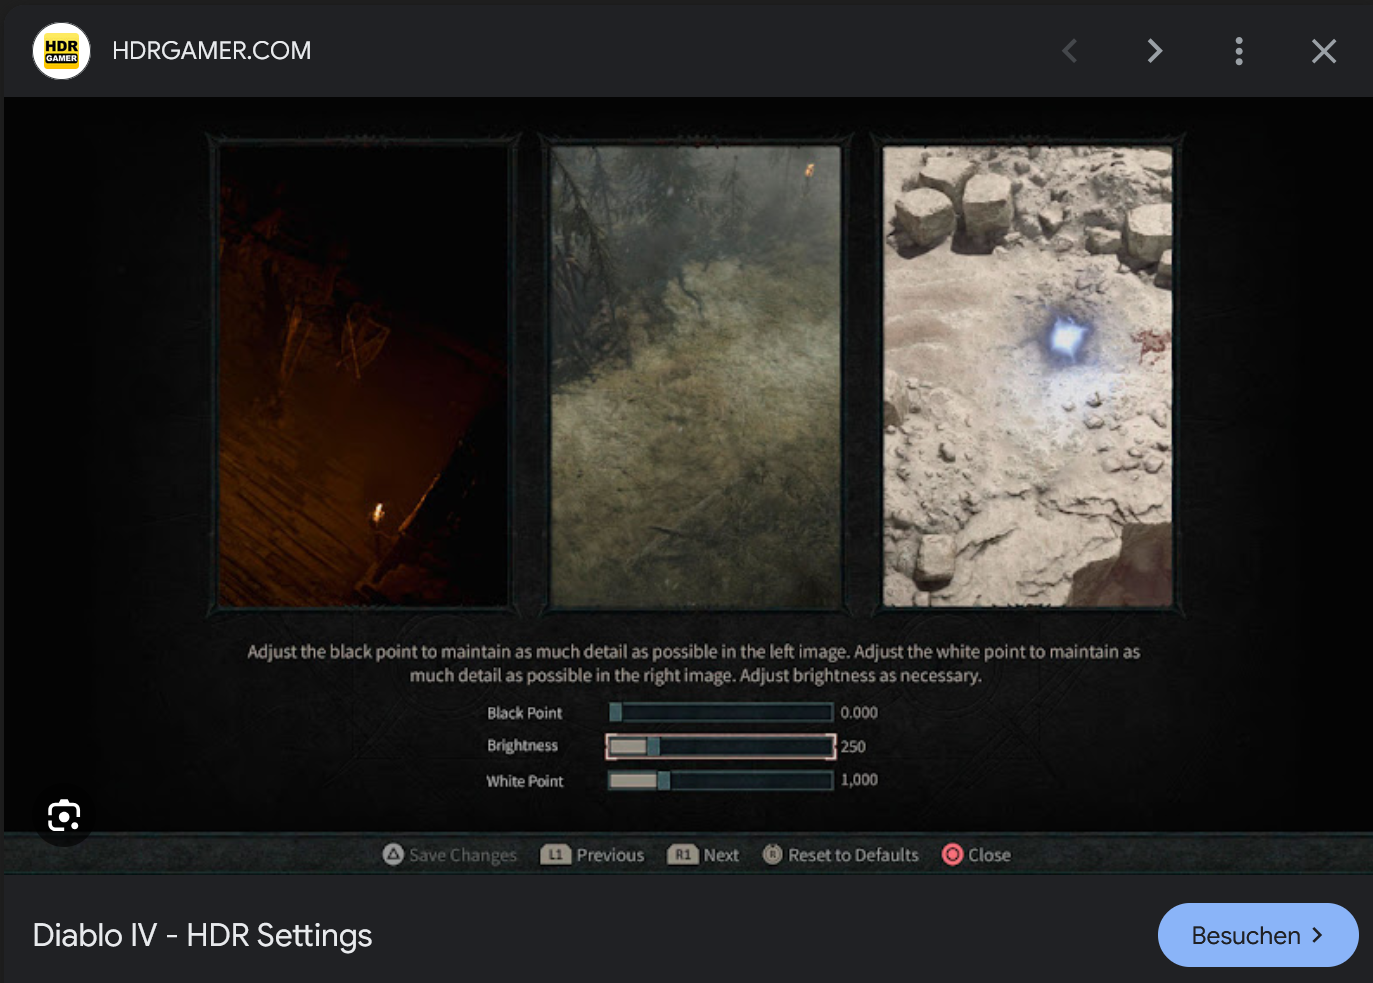The image size is (1373, 983).
Task: Click the icon beside Reset to Defaults
Action: pyautogui.click(x=772, y=854)
